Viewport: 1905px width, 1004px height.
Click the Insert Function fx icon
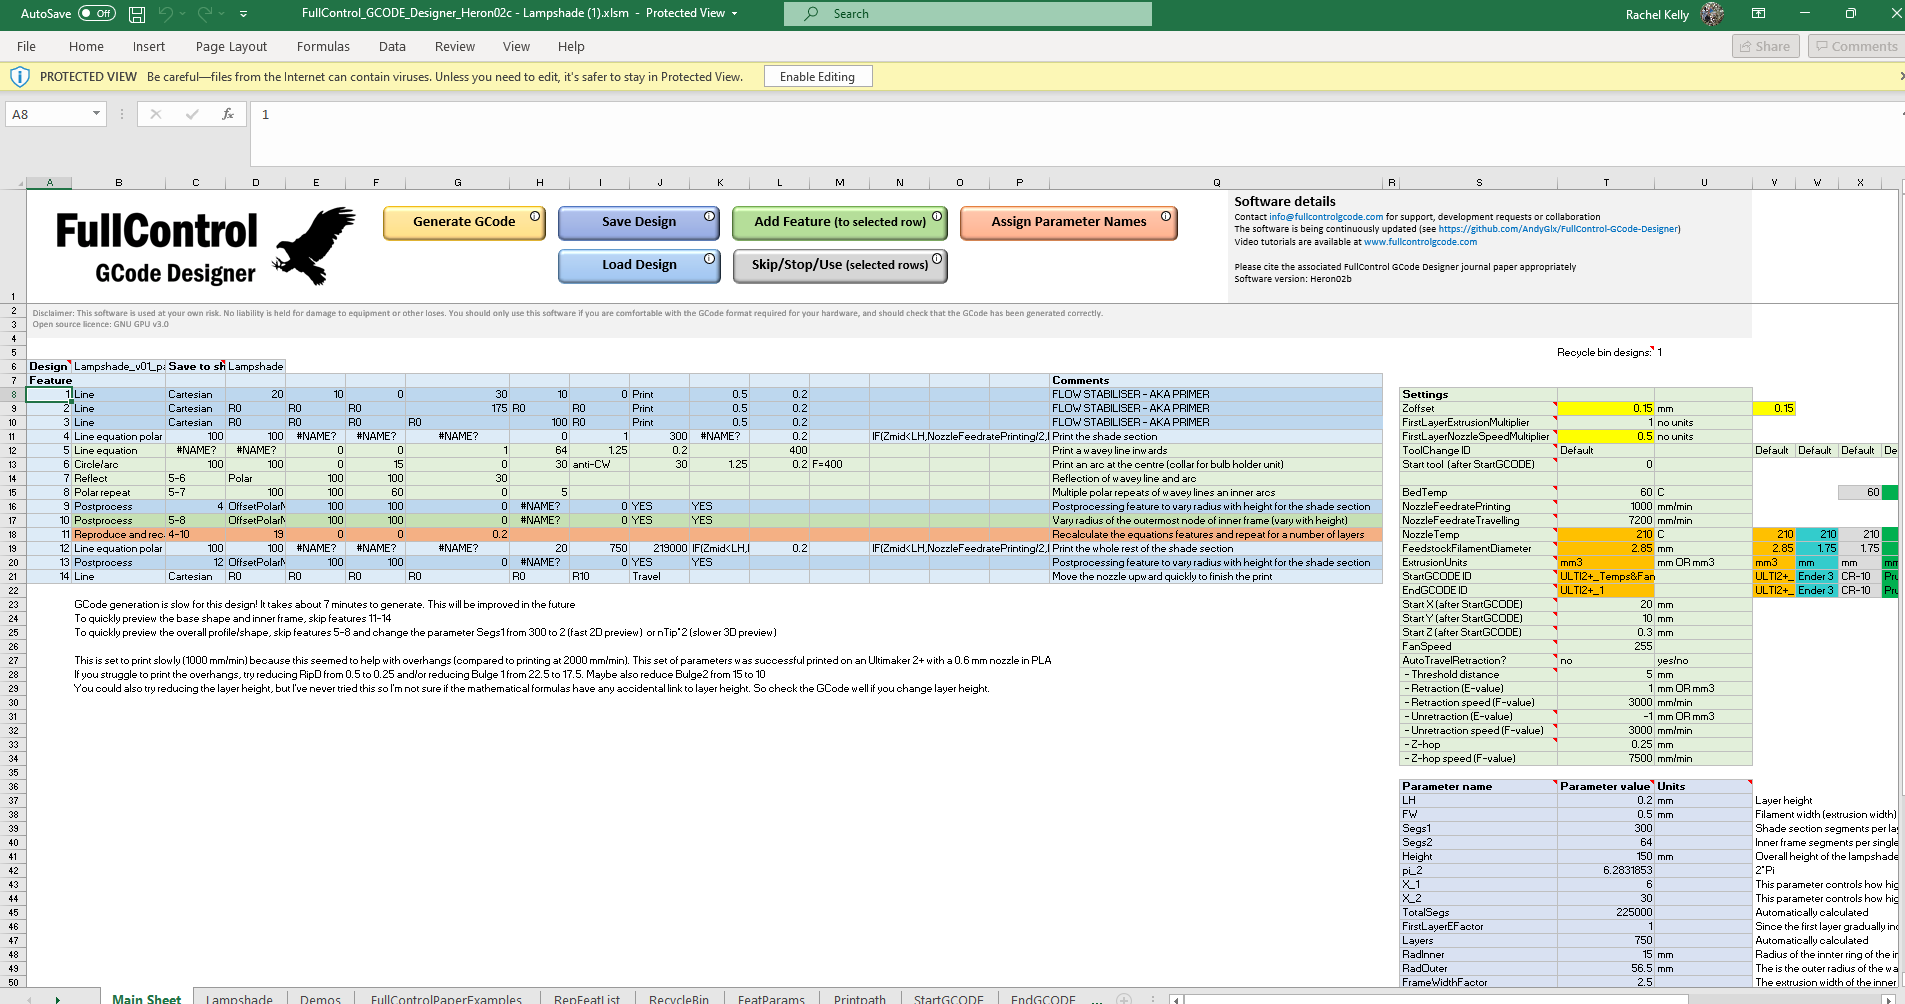coord(228,114)
